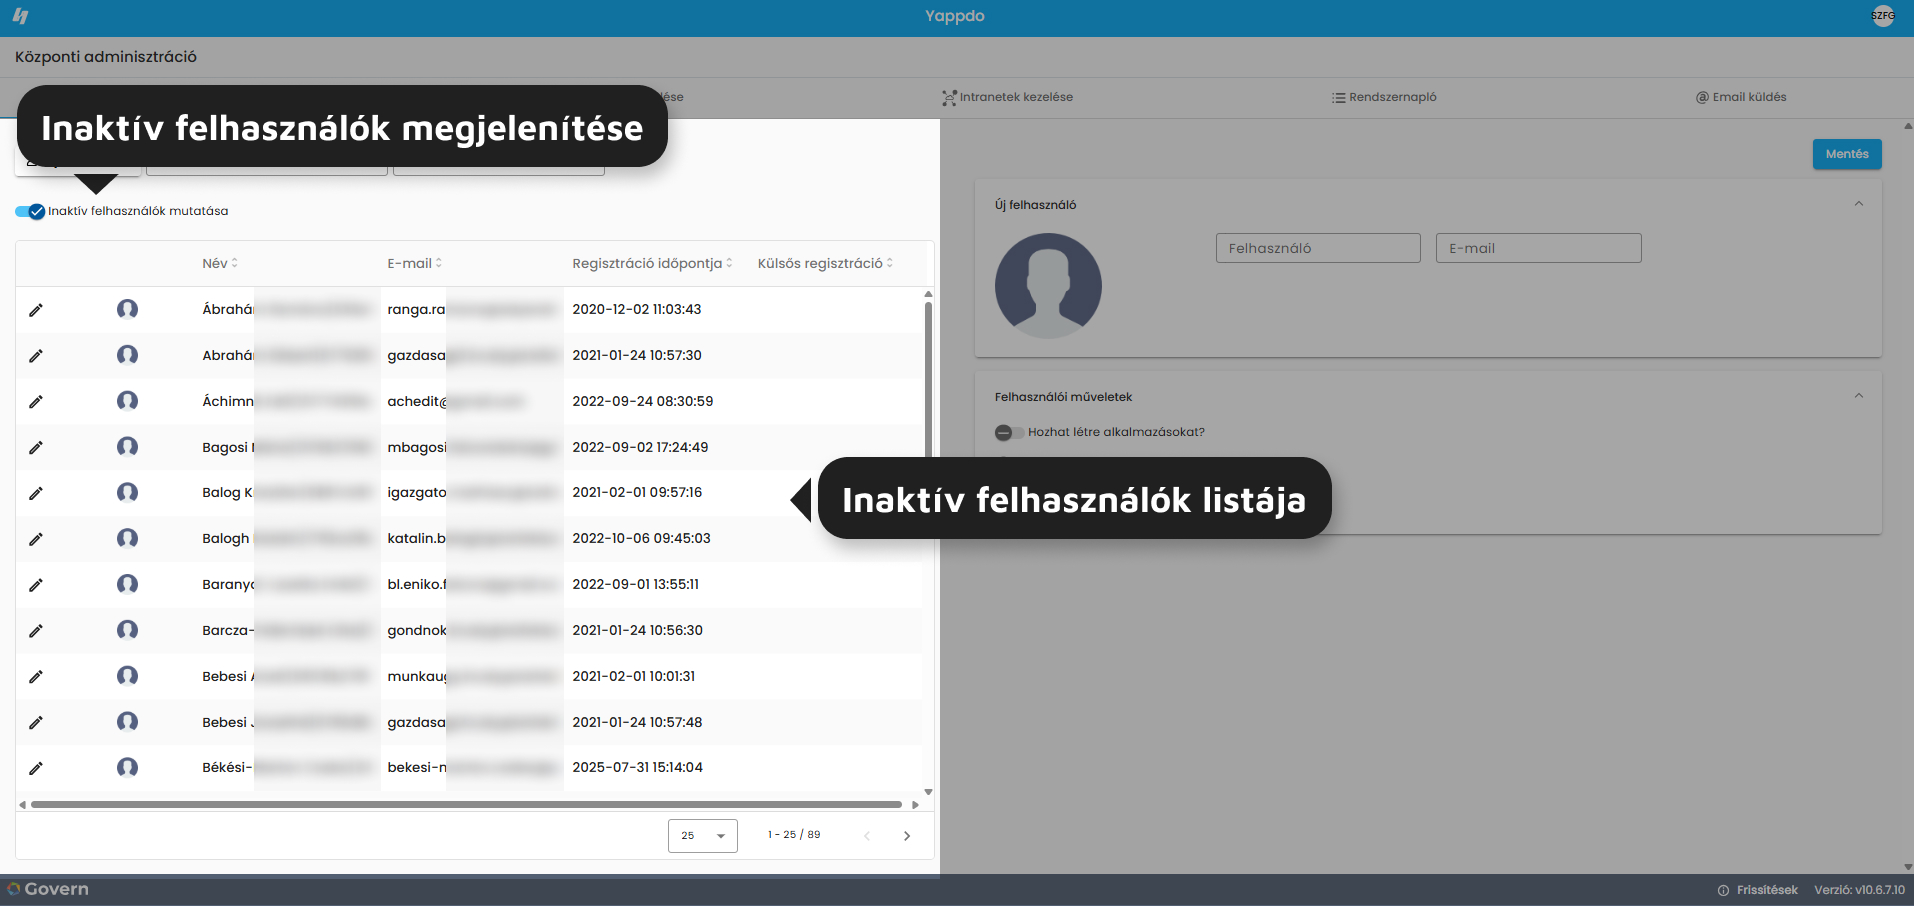Click the Mentés save button
Screen dimensions: 1914x906
click(x=1847, y=154)
